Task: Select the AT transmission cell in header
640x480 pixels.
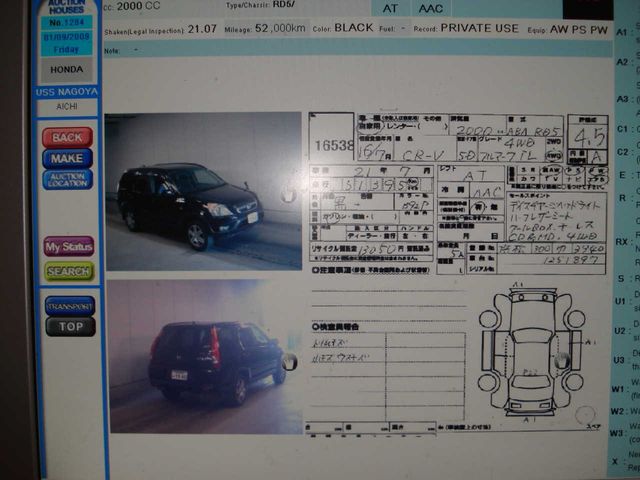Action: click(390, 8)
